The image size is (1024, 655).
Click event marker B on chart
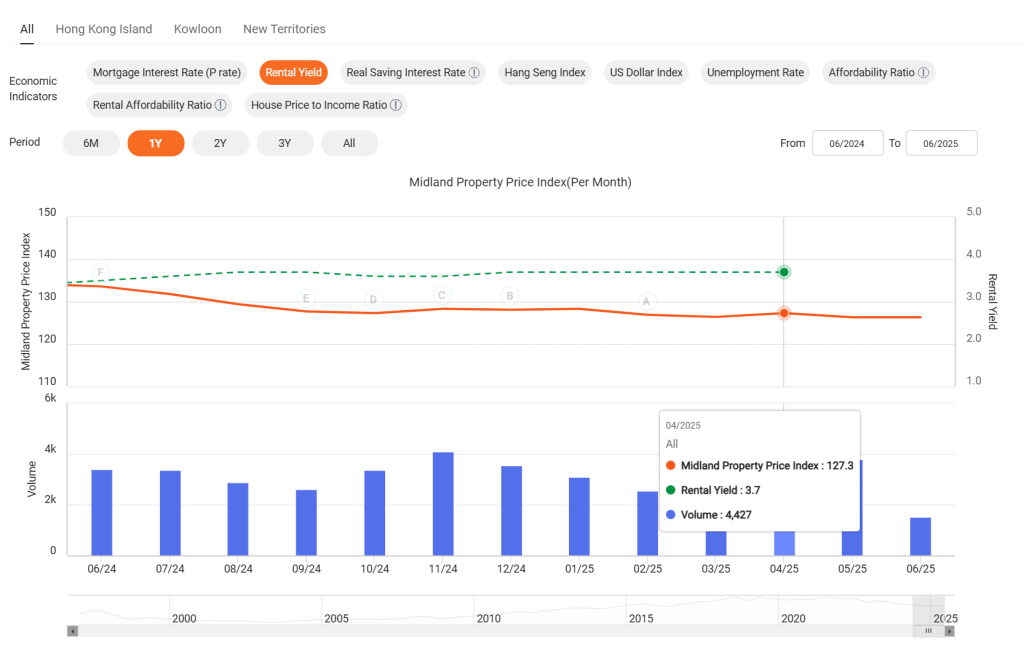[x=509, y=296]
